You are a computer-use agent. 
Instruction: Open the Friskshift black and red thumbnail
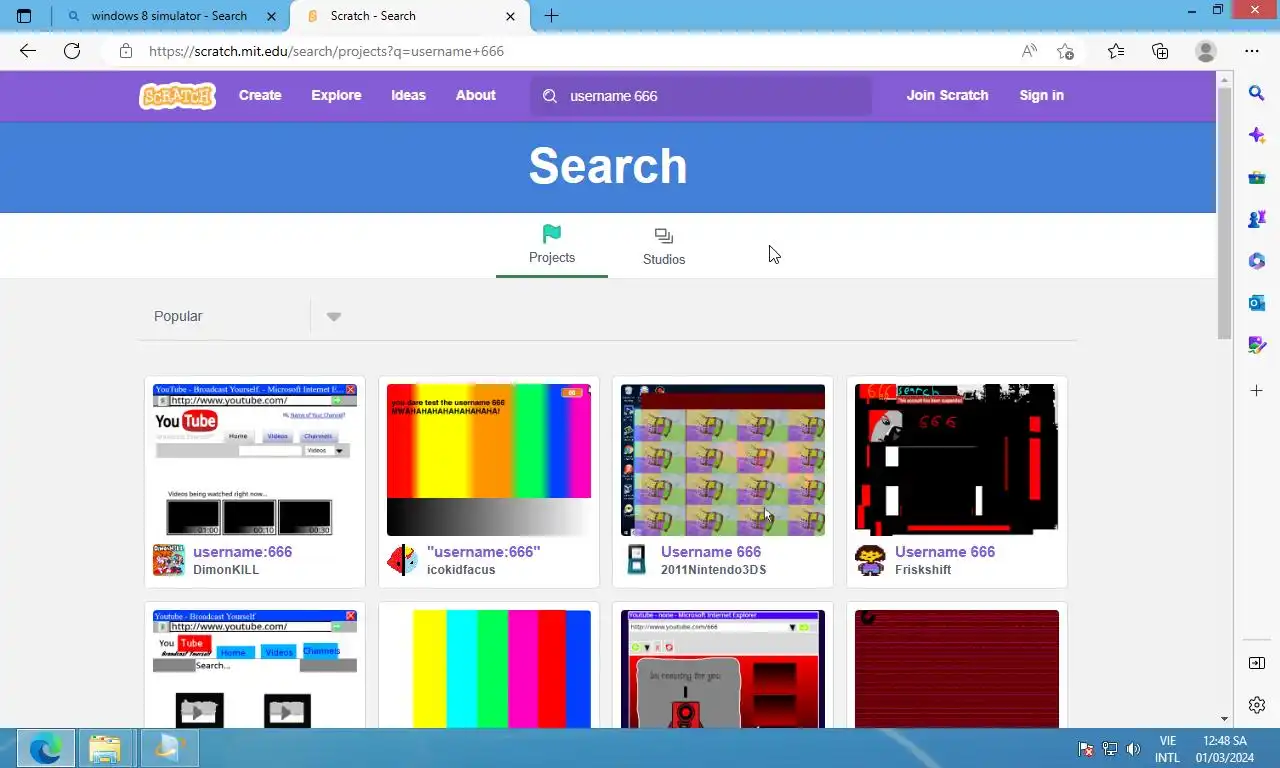click(957, 460)
